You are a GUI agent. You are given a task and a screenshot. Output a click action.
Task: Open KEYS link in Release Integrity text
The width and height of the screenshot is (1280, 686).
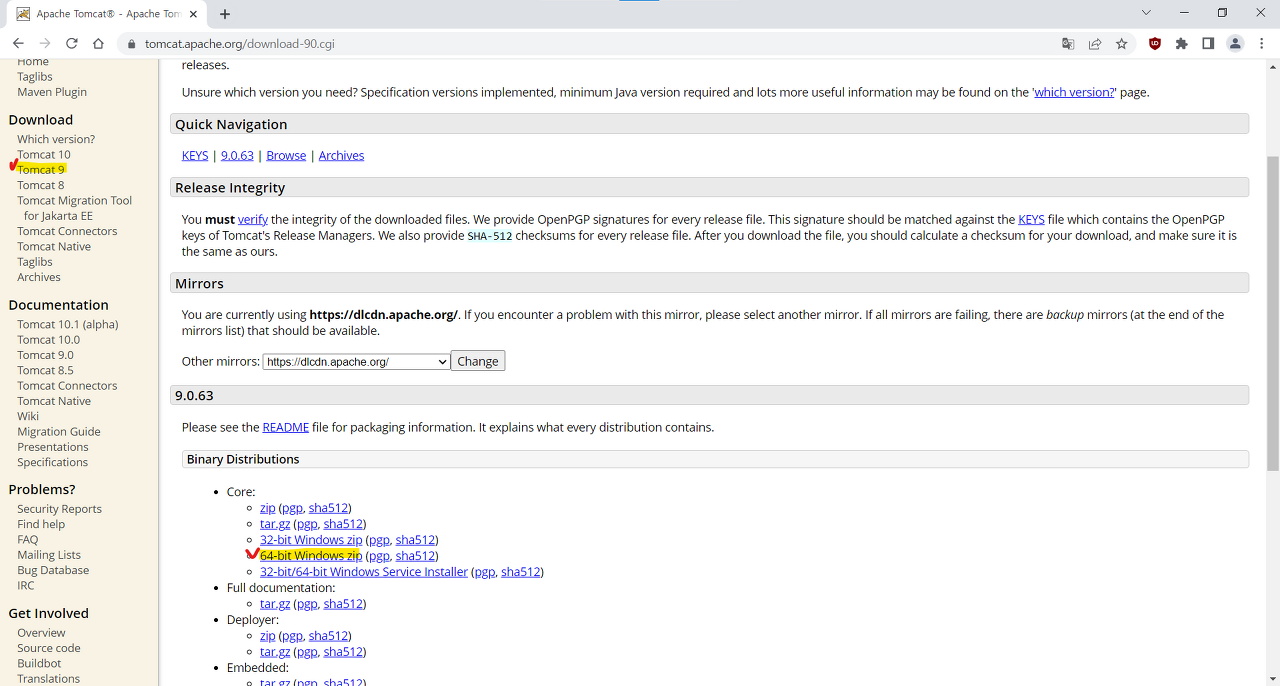click(1031, 219)
